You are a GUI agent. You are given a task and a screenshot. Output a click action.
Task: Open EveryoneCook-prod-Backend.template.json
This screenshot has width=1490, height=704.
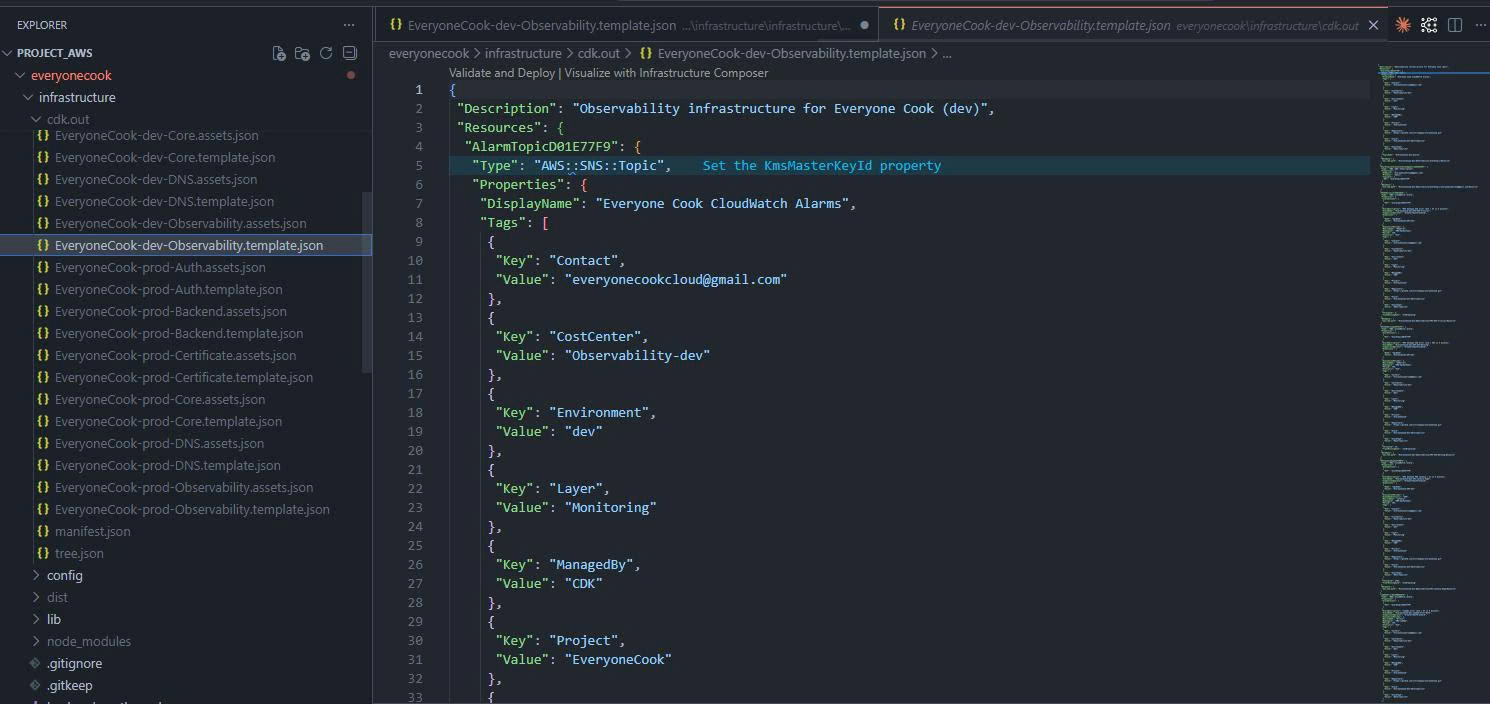point(179,333)
